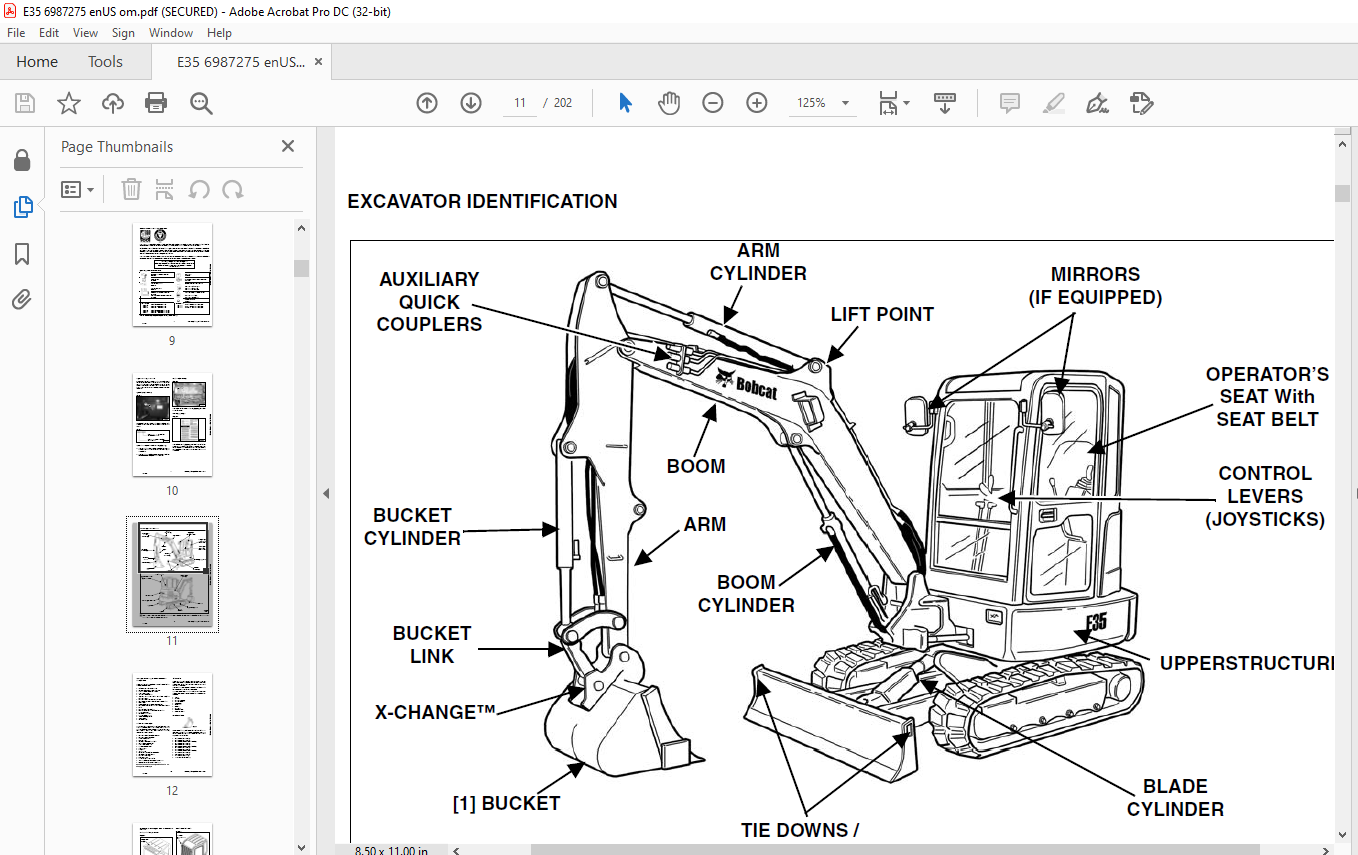Click the EXCAVATOR IDENTIFICATION heading text
Viewport: 1358px width, 855px height.
[482, 202]
